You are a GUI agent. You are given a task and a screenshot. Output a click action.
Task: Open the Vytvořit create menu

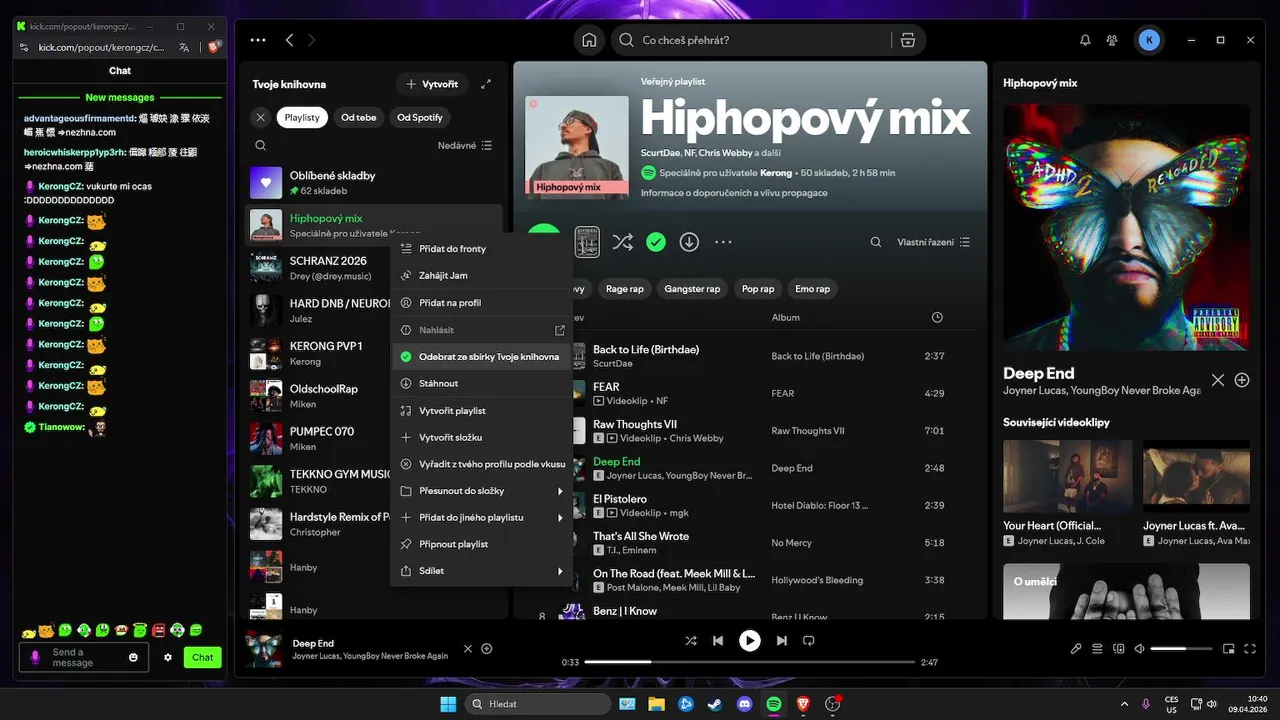tap(432, 84)
